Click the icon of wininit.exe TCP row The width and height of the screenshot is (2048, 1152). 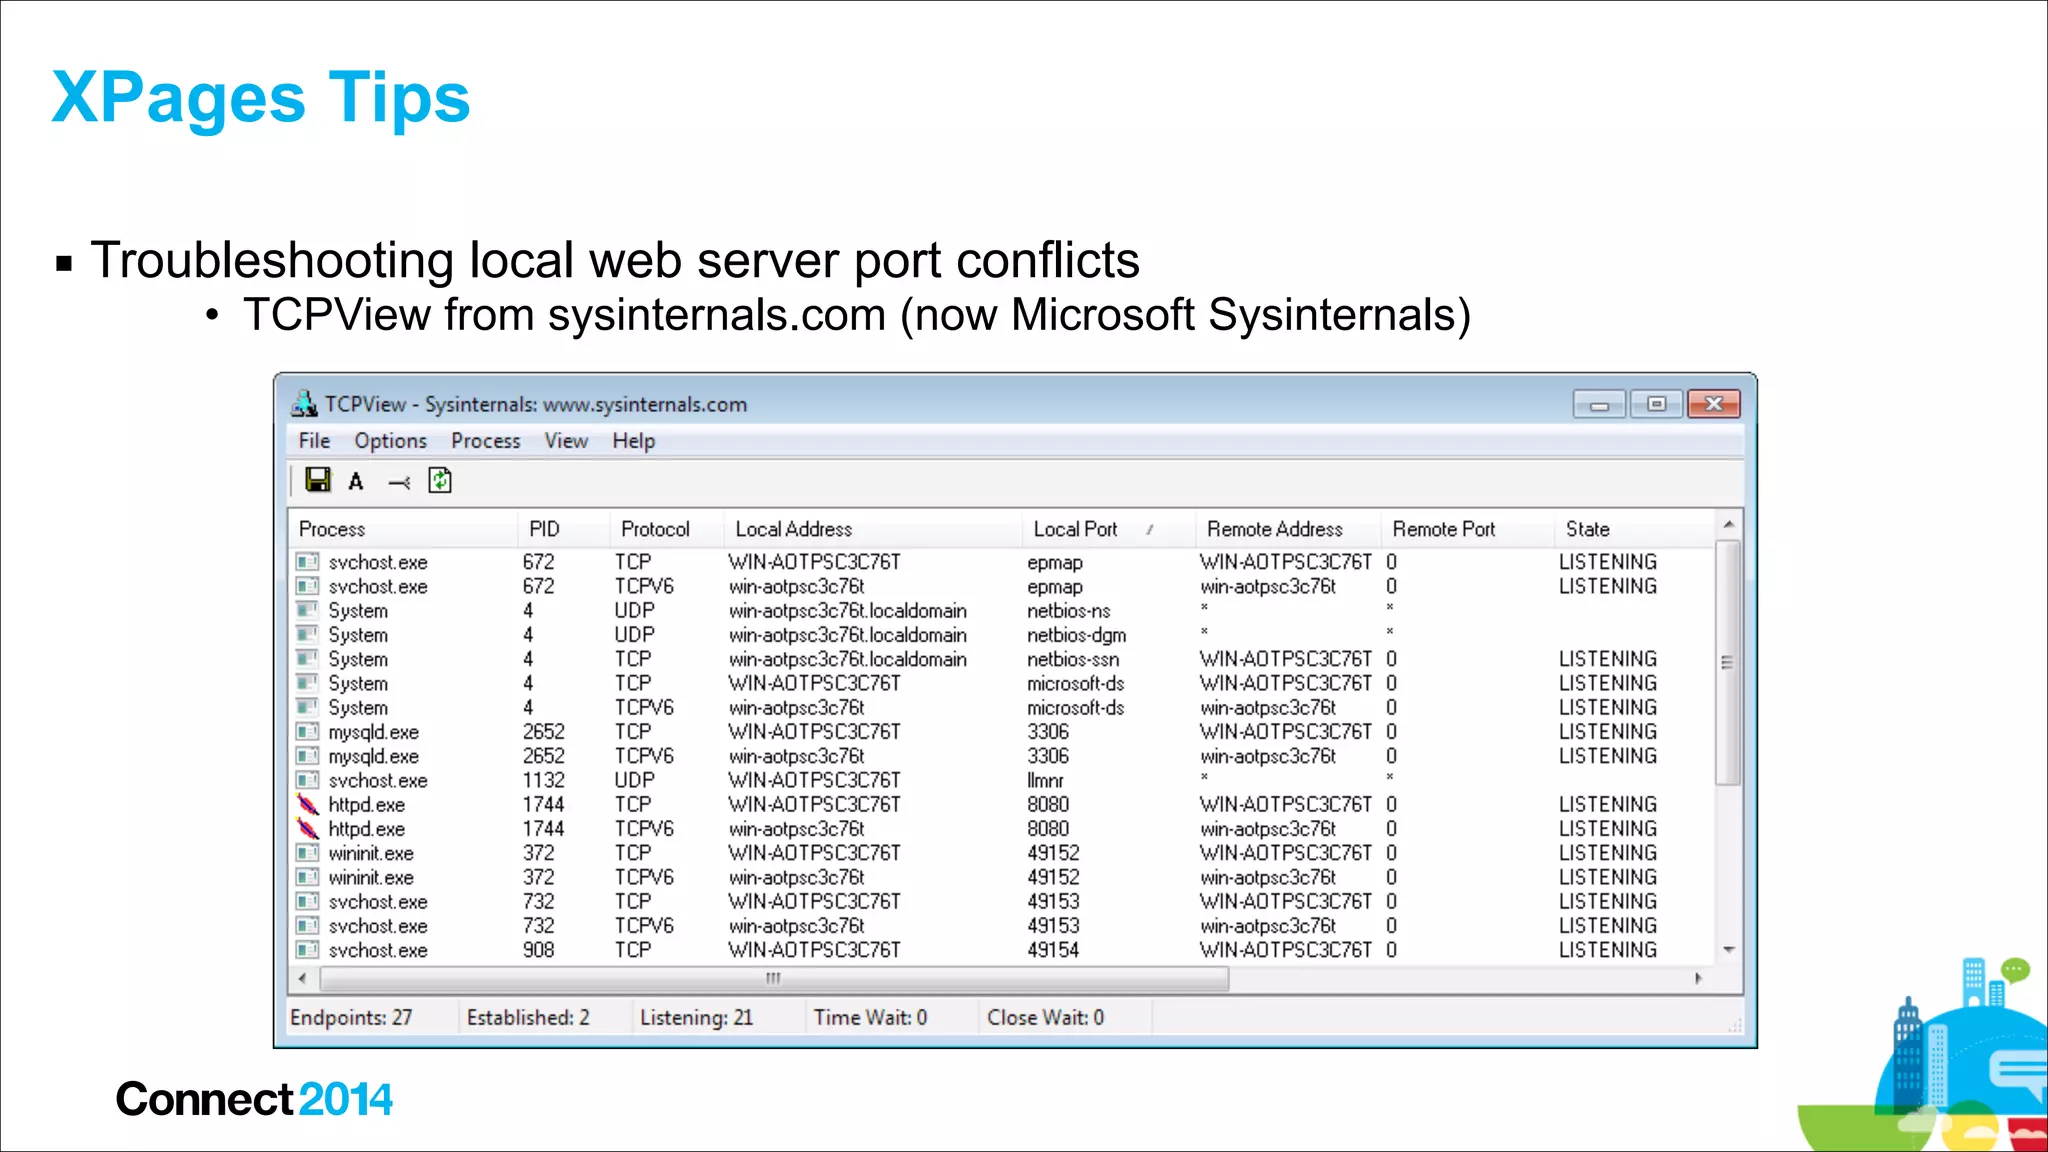point(308,853)
